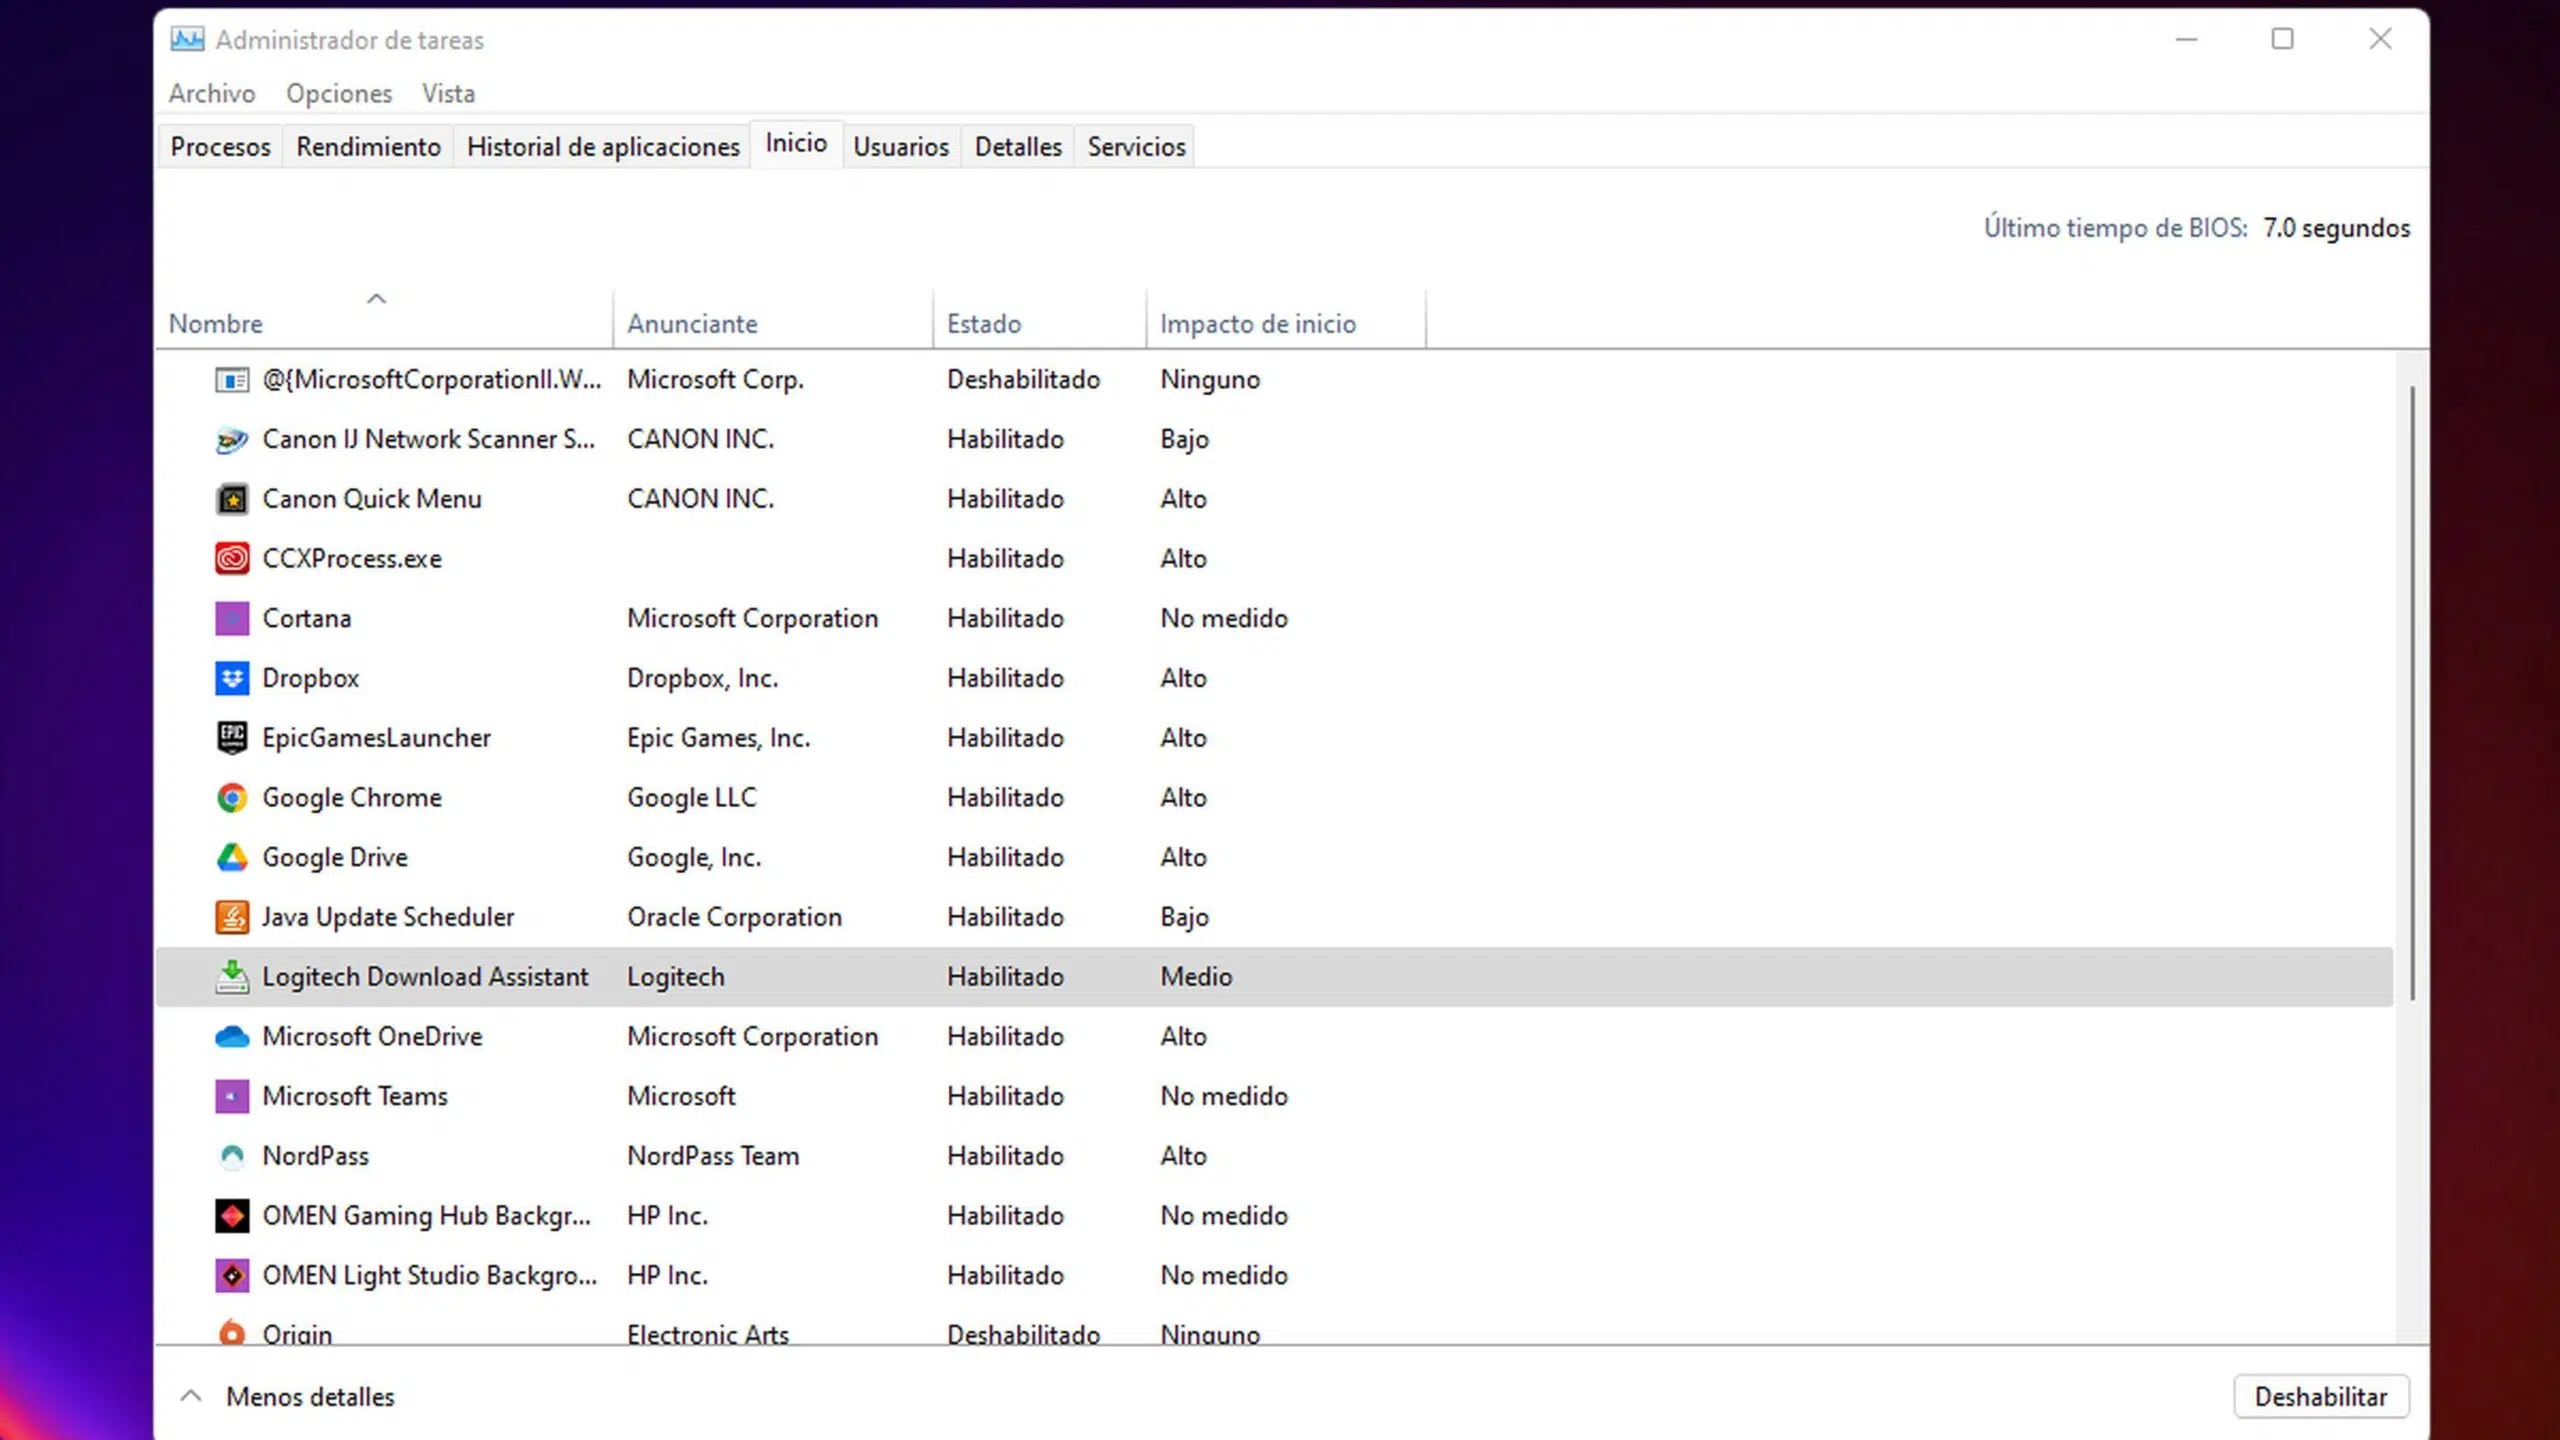This screenshot has width=2560, height=1440.
Task: Click the vertical scrollbar of the startup list
Action: (2412, 692)
